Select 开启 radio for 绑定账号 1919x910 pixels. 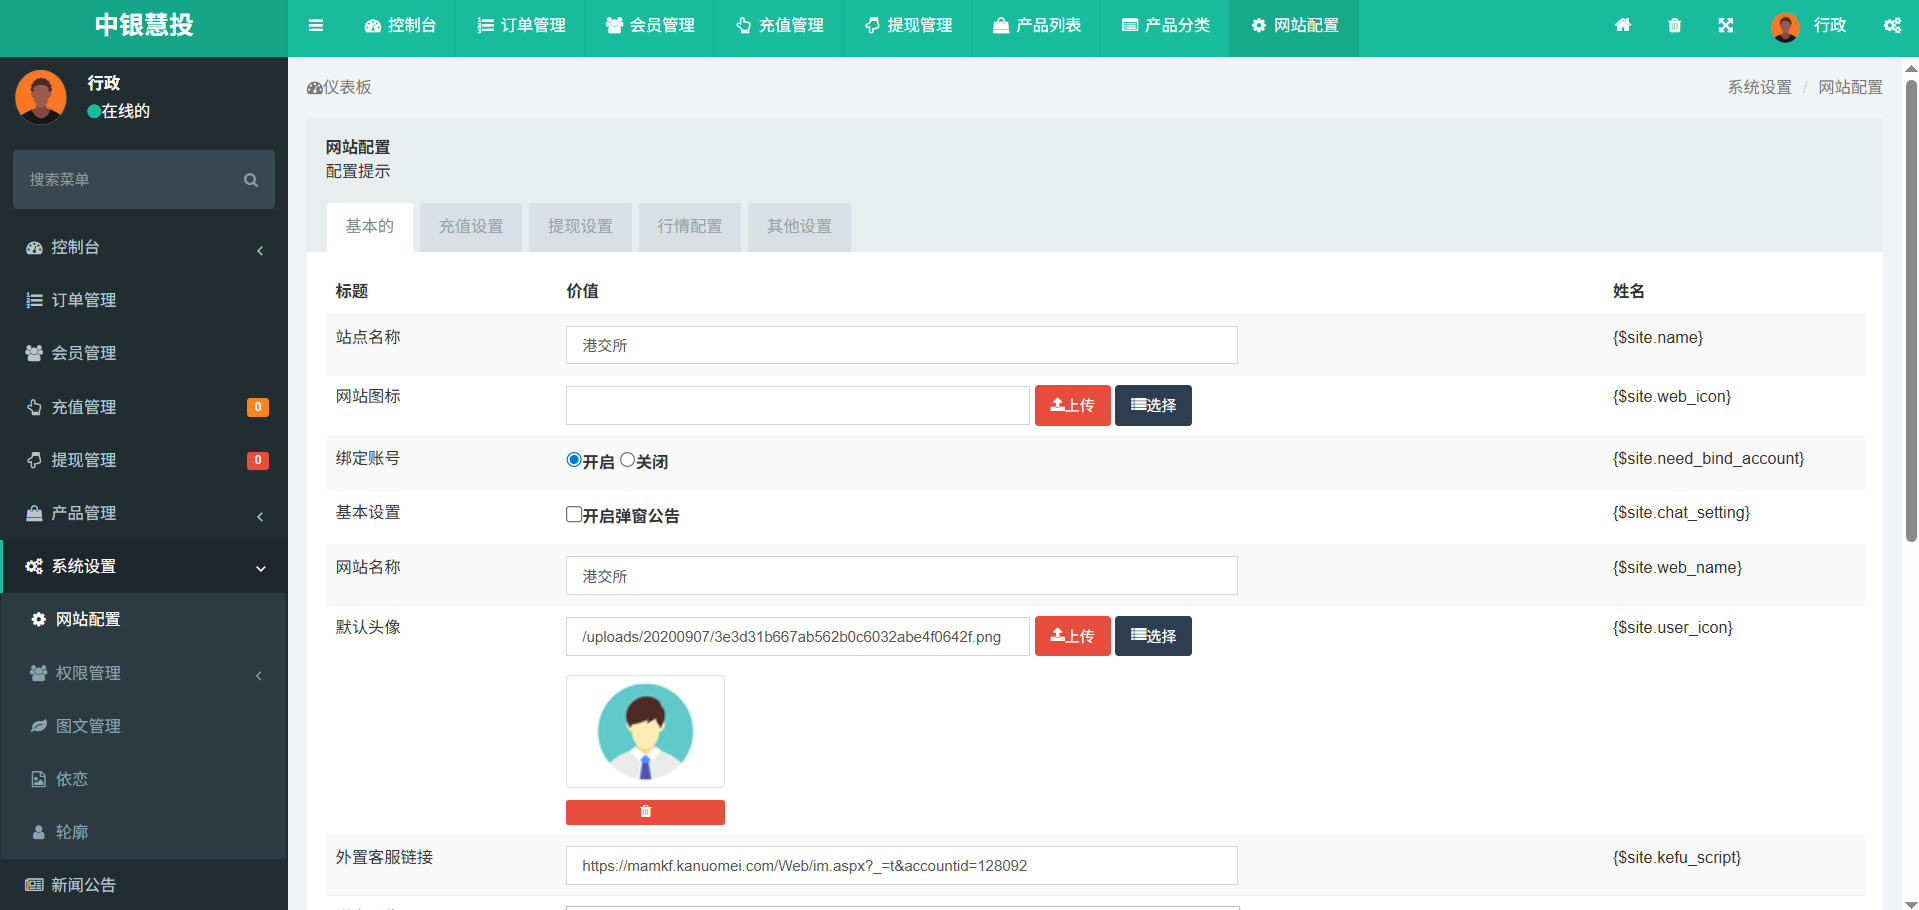574,460
